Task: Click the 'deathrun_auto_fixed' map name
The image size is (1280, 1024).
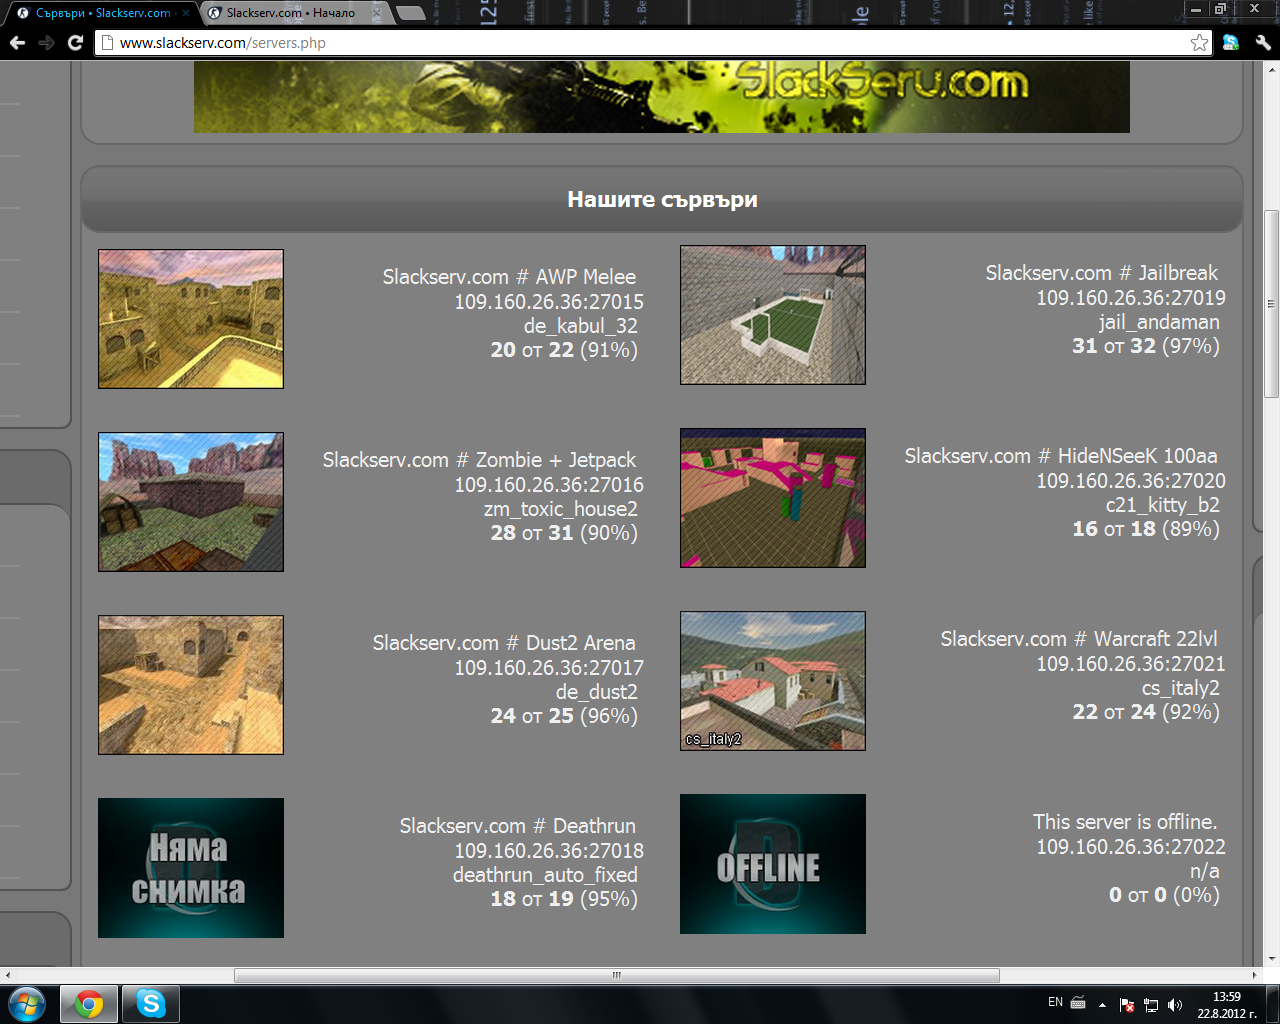Action: point(545,875)
